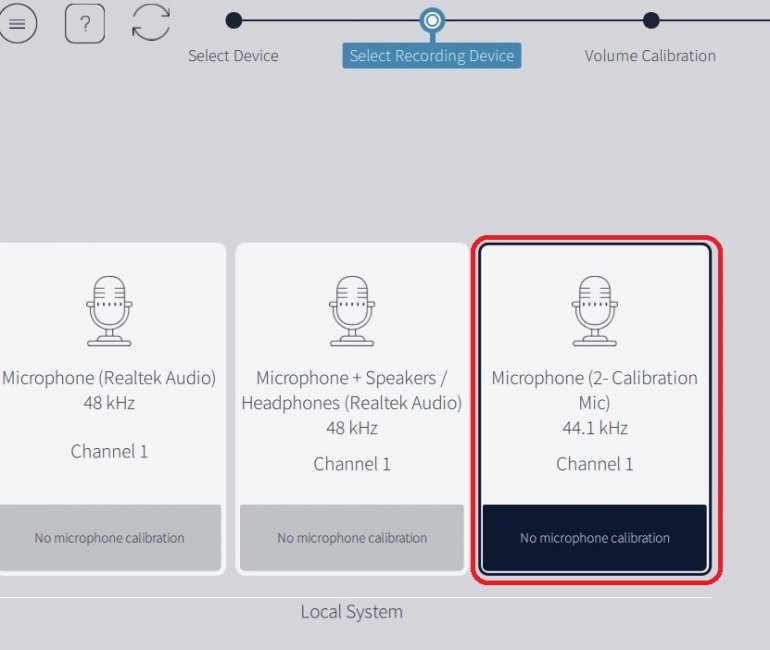Click the Local System section label
Image resolution: width=770 pixels, height=650 pixels.
[x=351, y=612]
